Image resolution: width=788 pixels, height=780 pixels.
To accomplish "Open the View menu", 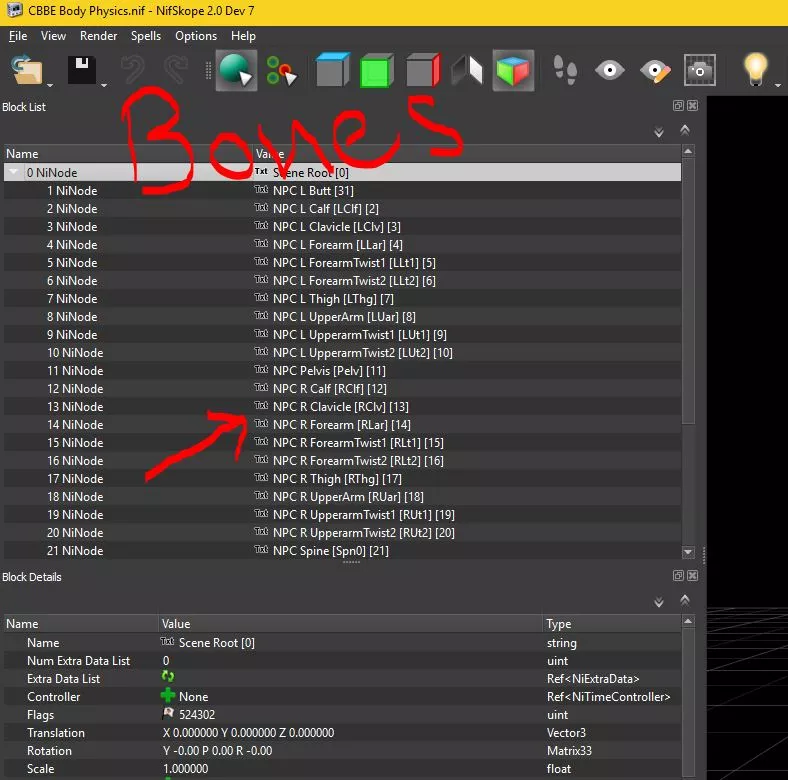I will (x=53, y=36).
